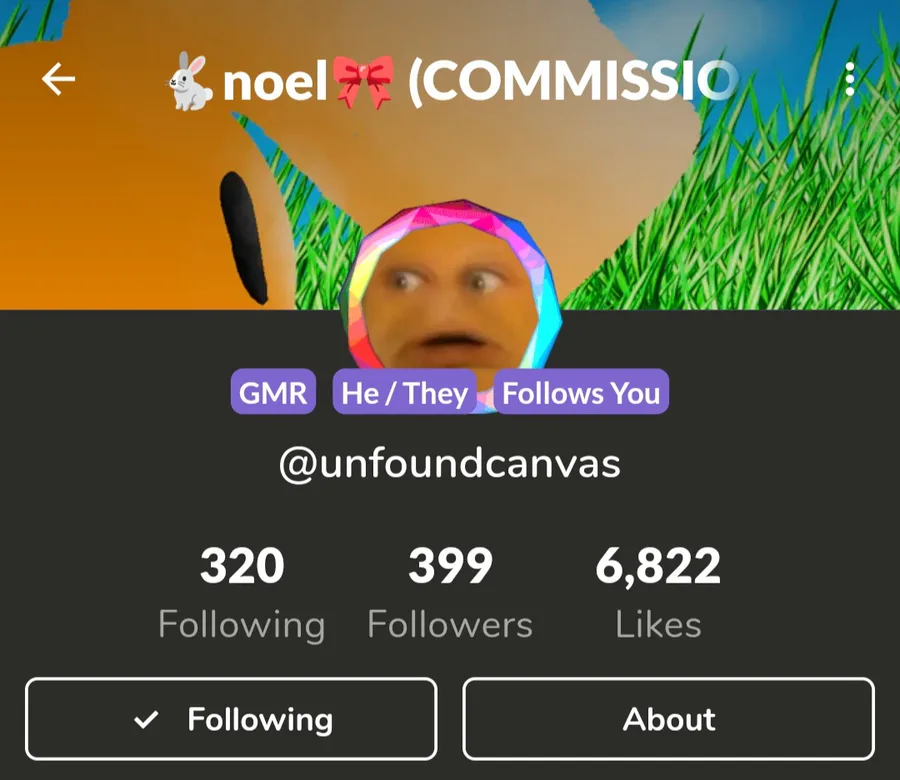Tap the GMR badge
900x780 pixels.
(273, 392)
